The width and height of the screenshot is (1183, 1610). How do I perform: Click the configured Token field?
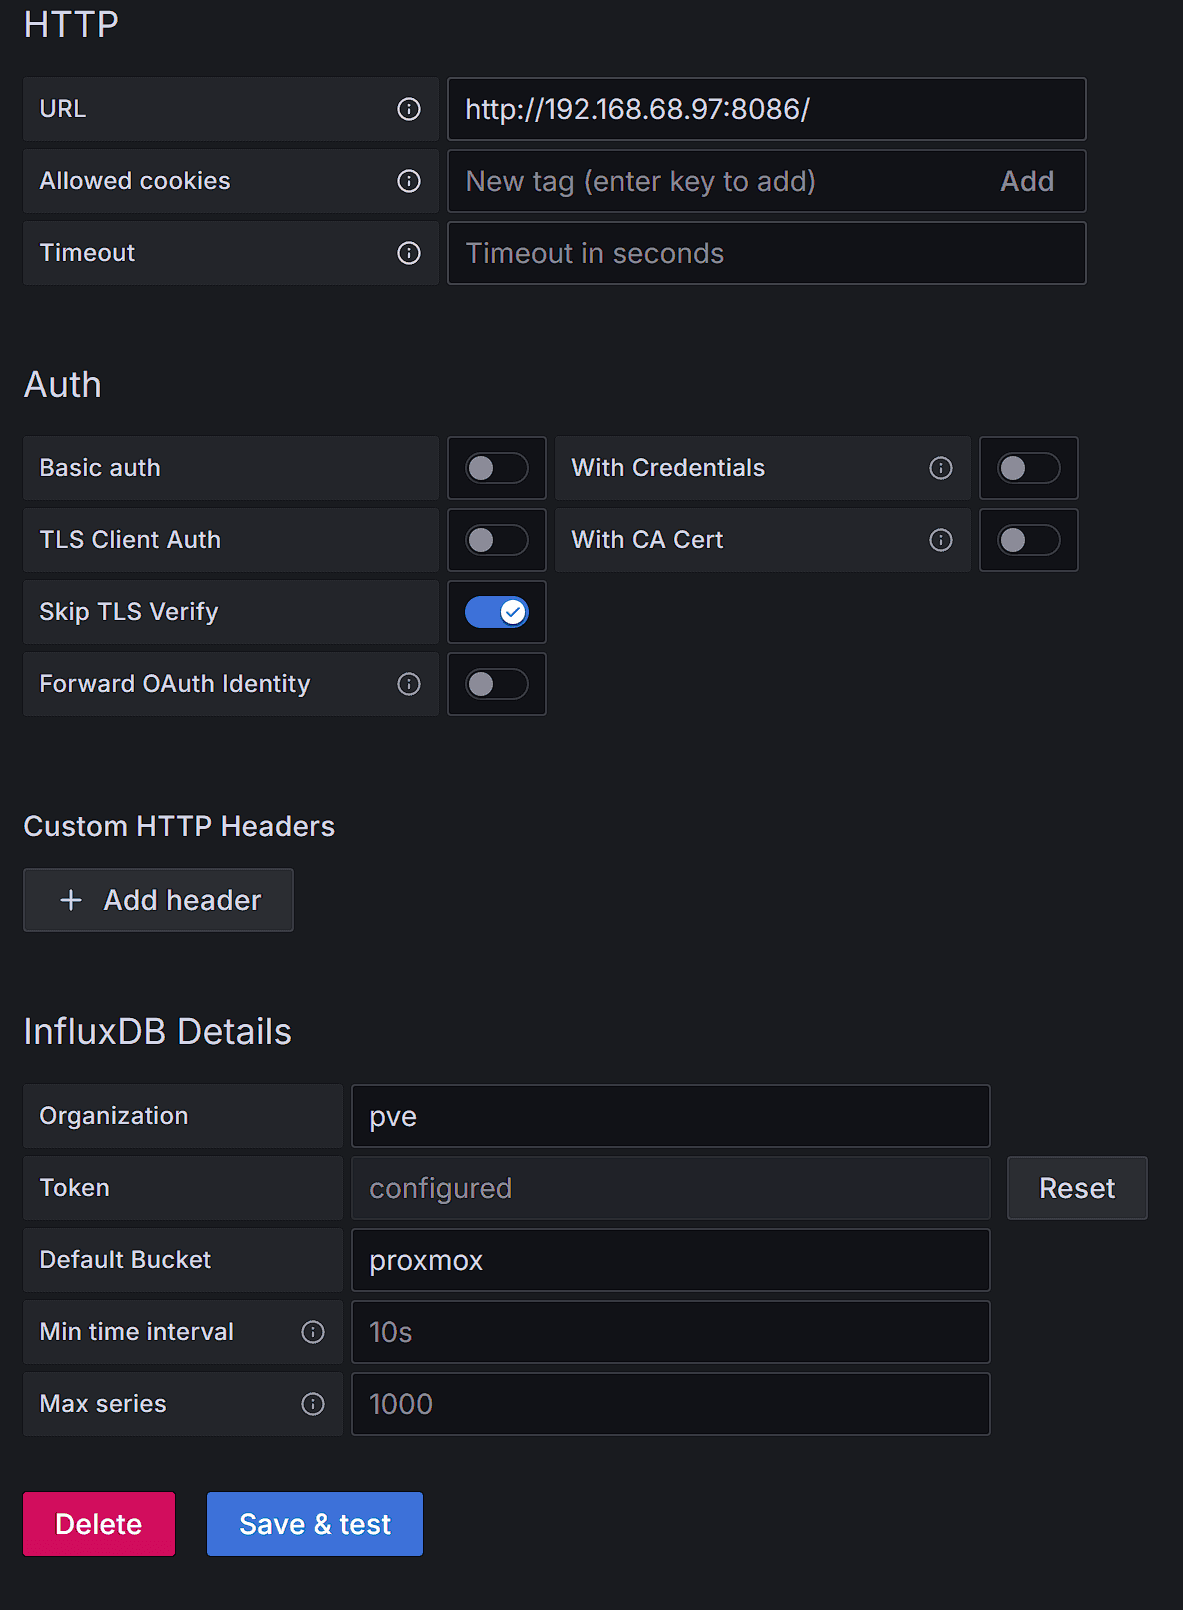pyautogui.click(x=671, y=1188)
